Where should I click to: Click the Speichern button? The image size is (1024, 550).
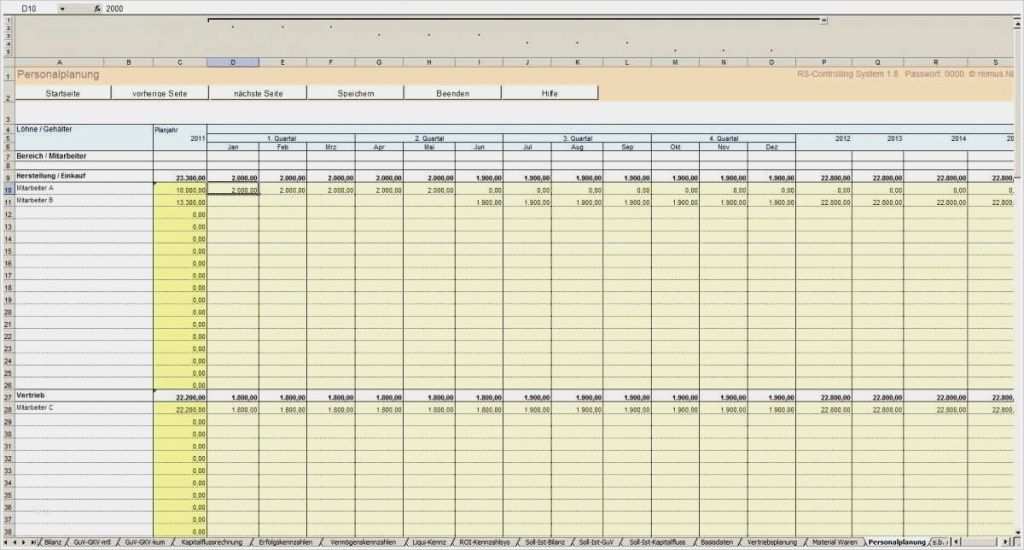click(355, 93)
